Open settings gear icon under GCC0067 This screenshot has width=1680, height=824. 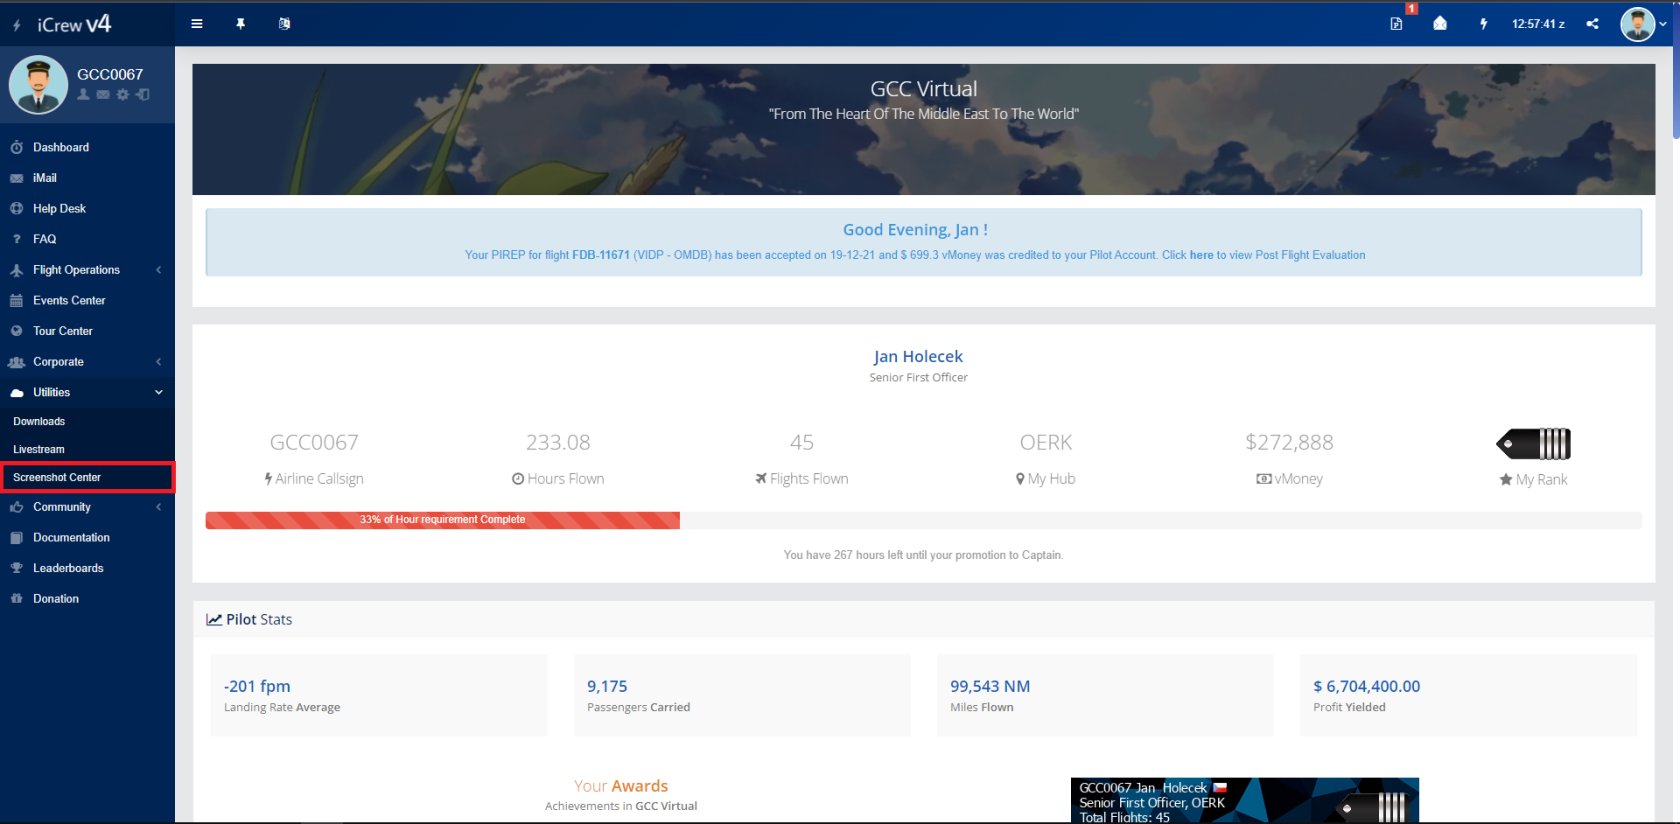click(123, 94)
